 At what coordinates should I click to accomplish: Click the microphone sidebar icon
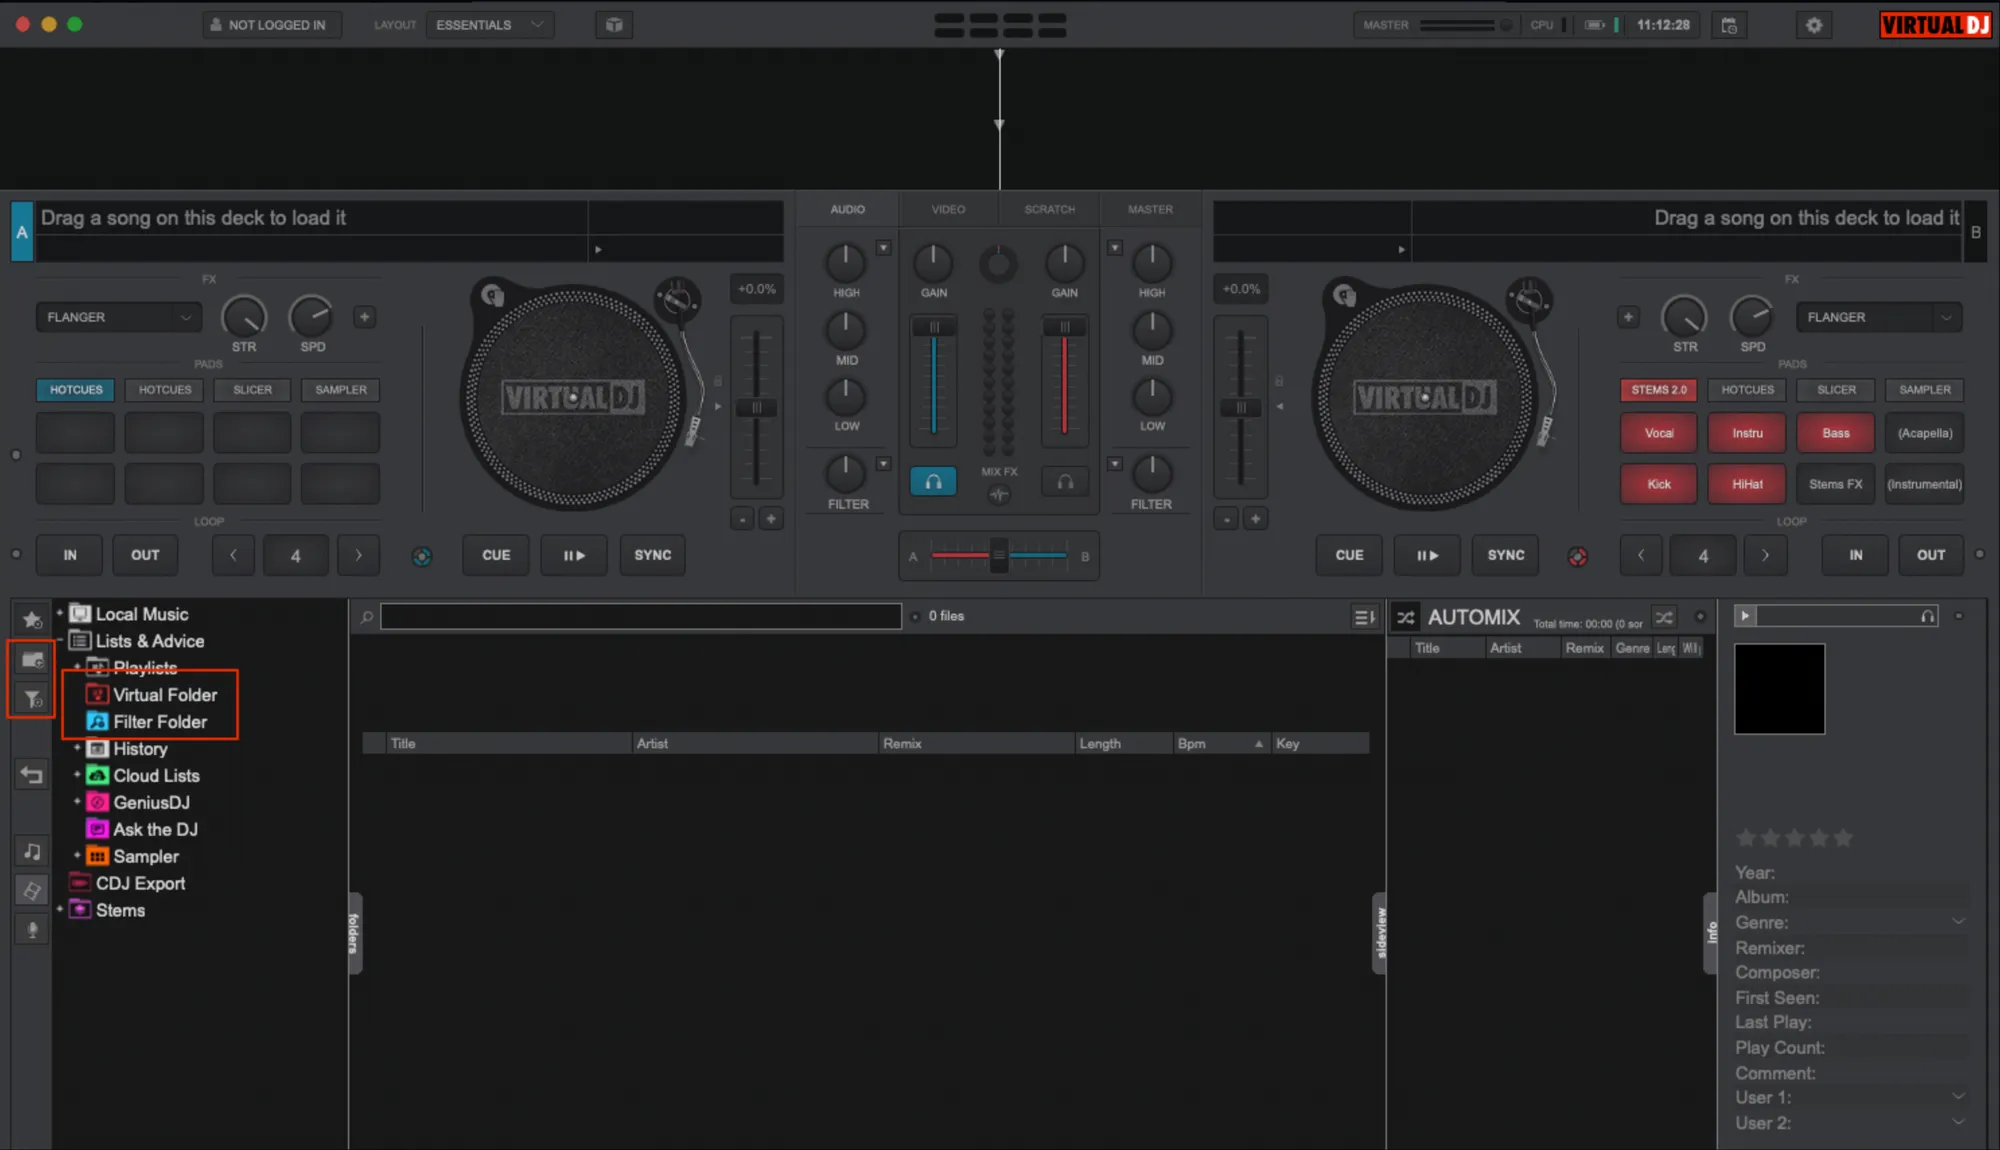click(x=32, y=930)
